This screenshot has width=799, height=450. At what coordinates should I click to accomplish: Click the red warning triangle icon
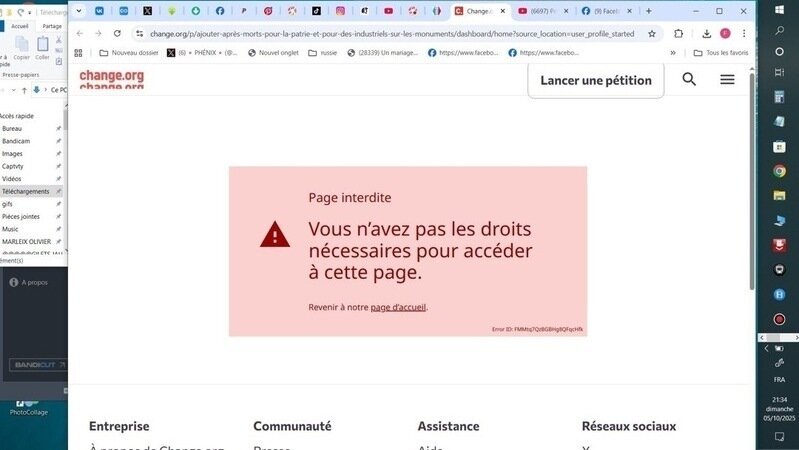275,234
